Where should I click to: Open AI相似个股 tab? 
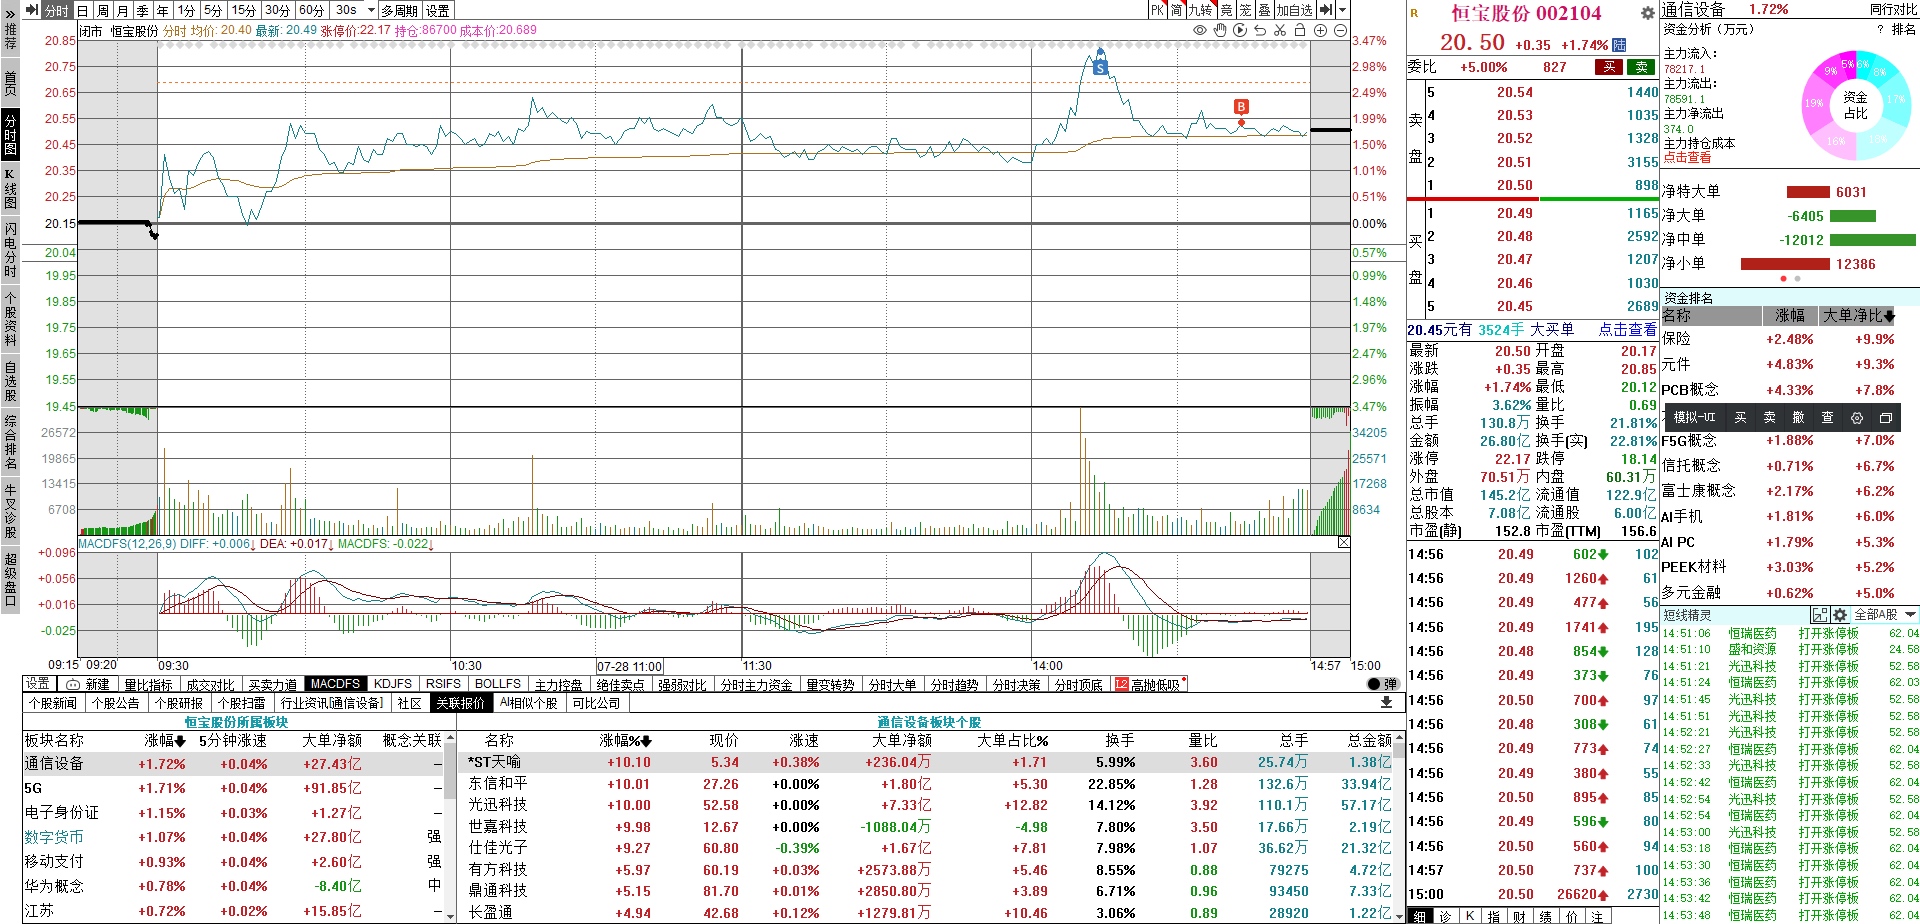[x=529, y=703]
